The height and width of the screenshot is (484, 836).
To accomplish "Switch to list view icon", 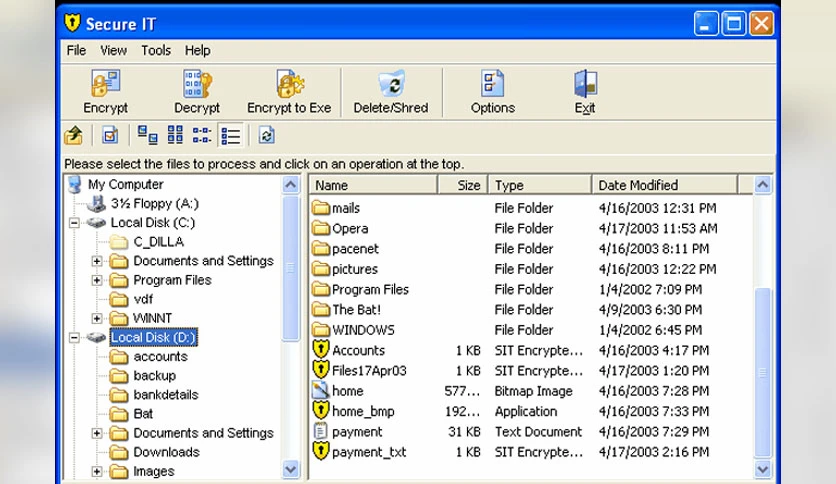I will pos(202,135).
